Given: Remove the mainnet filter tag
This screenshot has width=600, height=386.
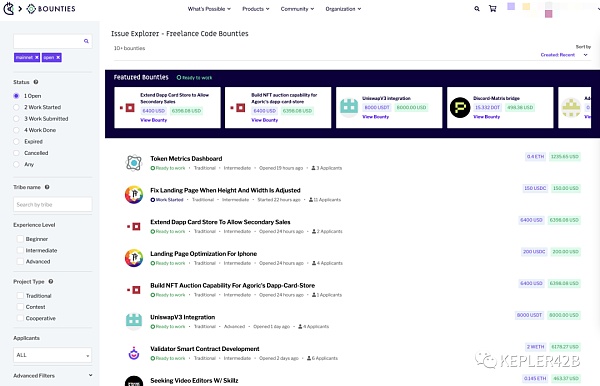Looking at the screenshot, I should click(37, 57).
